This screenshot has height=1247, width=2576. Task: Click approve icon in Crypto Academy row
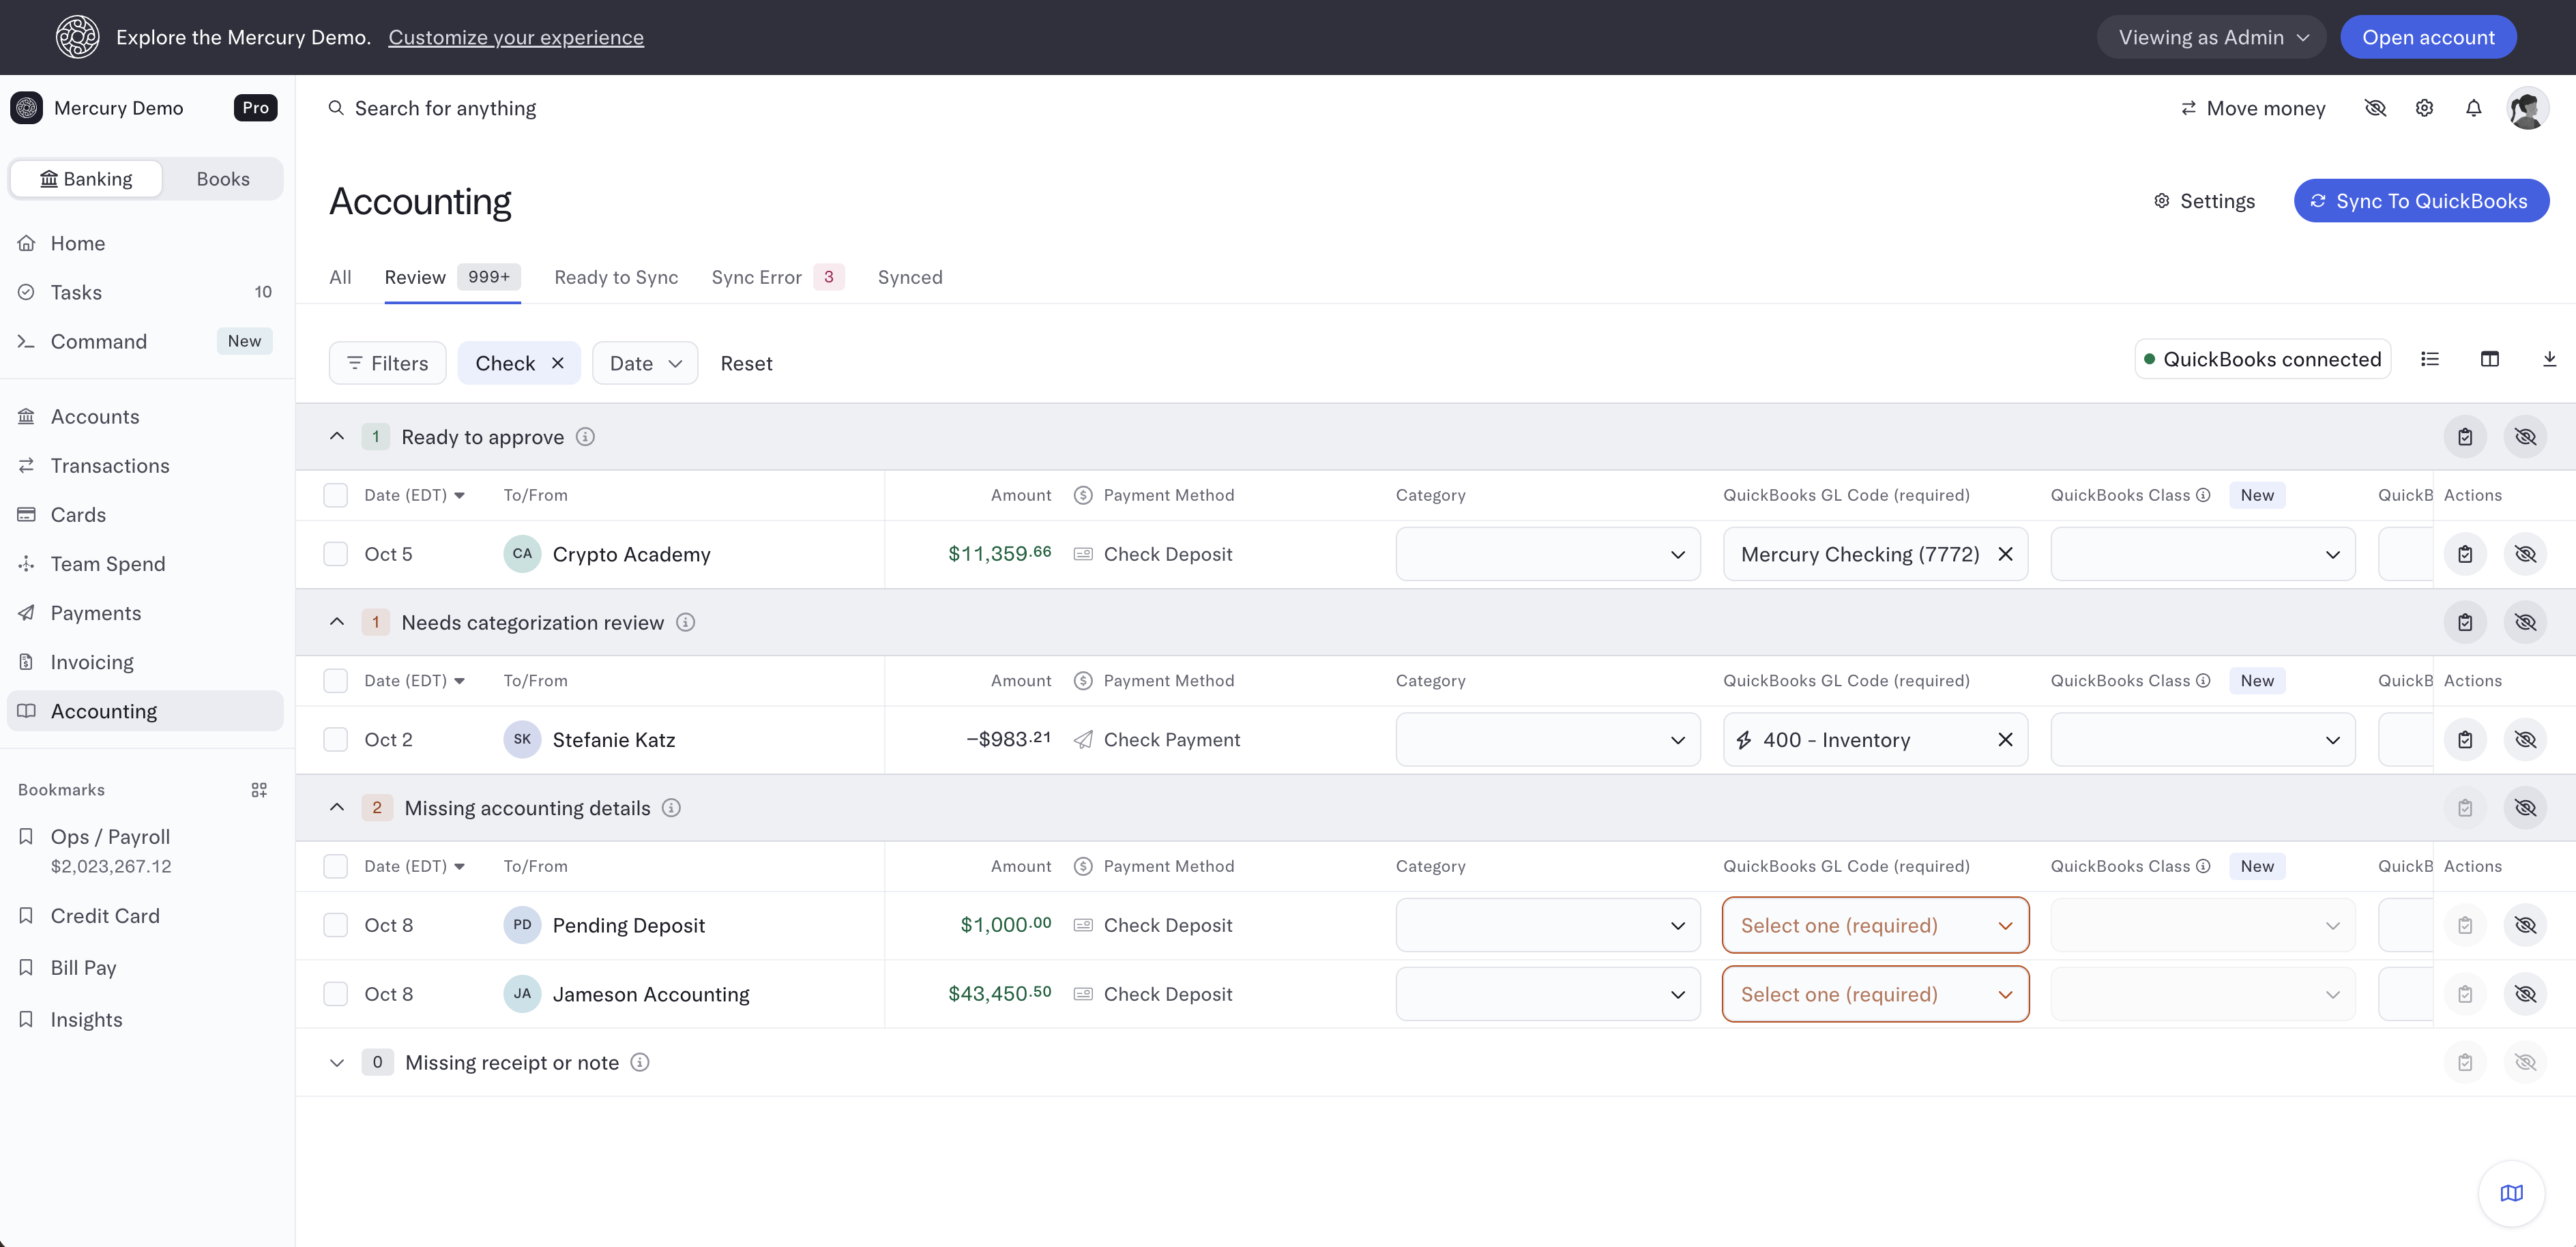click(x=2465, y=554)
